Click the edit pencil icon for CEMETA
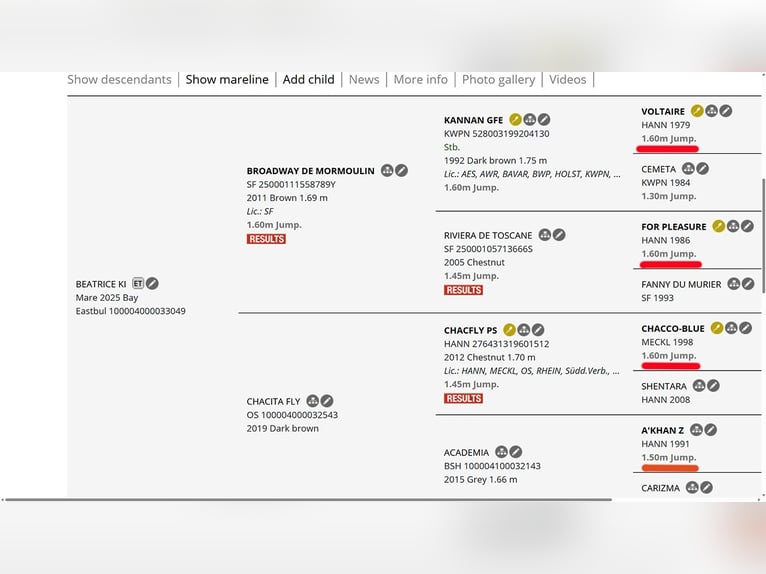The height and width of the screenshot is (574, 766). [x=702, y=169]
